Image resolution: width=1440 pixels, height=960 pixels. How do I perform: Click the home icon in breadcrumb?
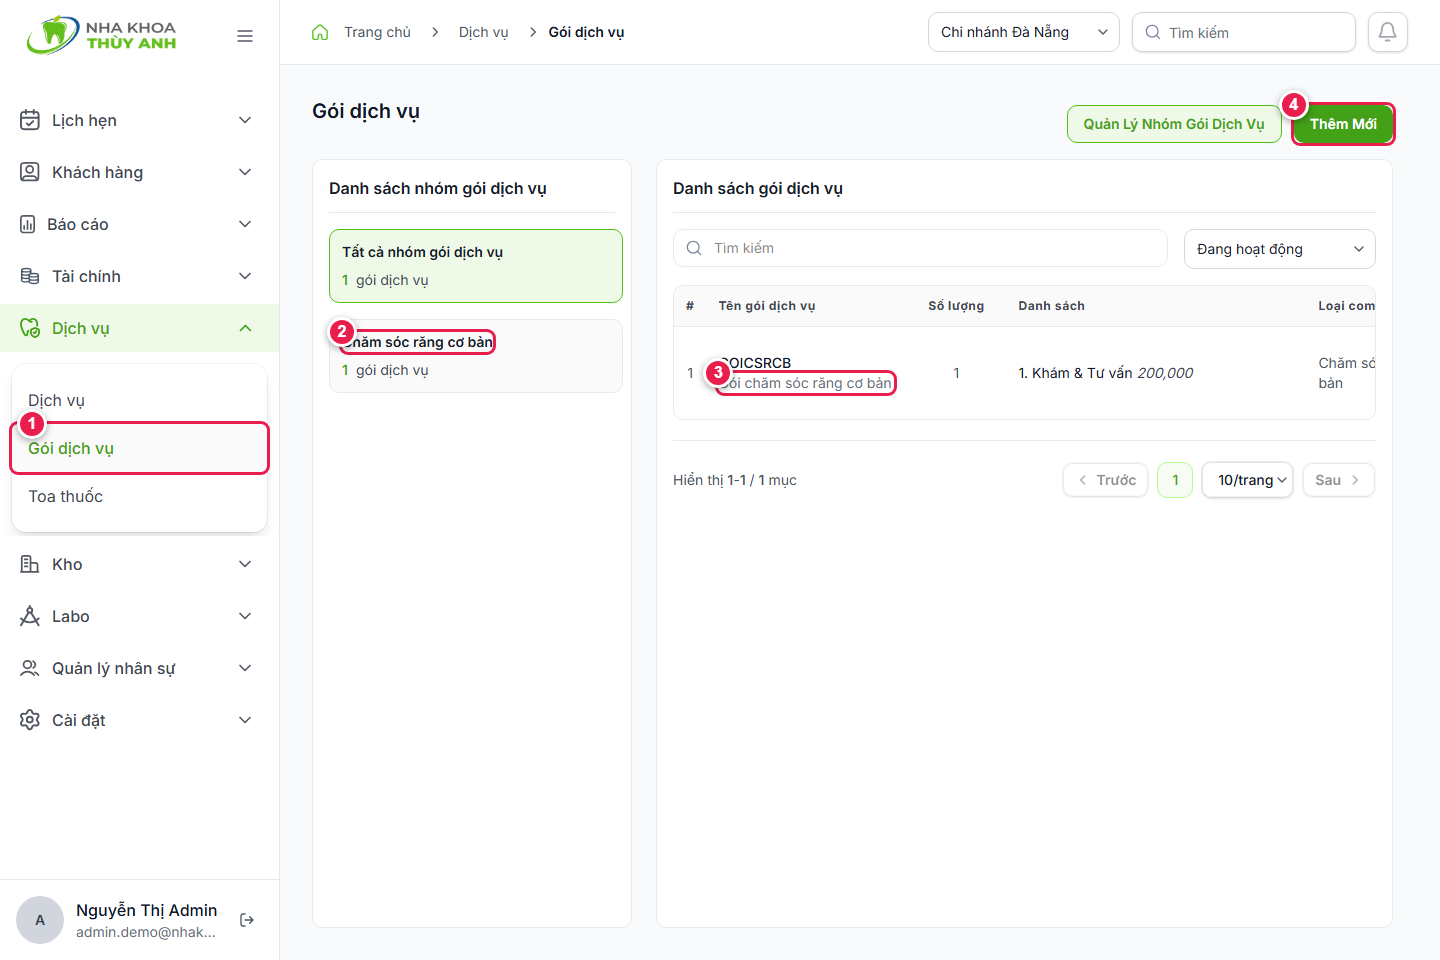(320, 32)
